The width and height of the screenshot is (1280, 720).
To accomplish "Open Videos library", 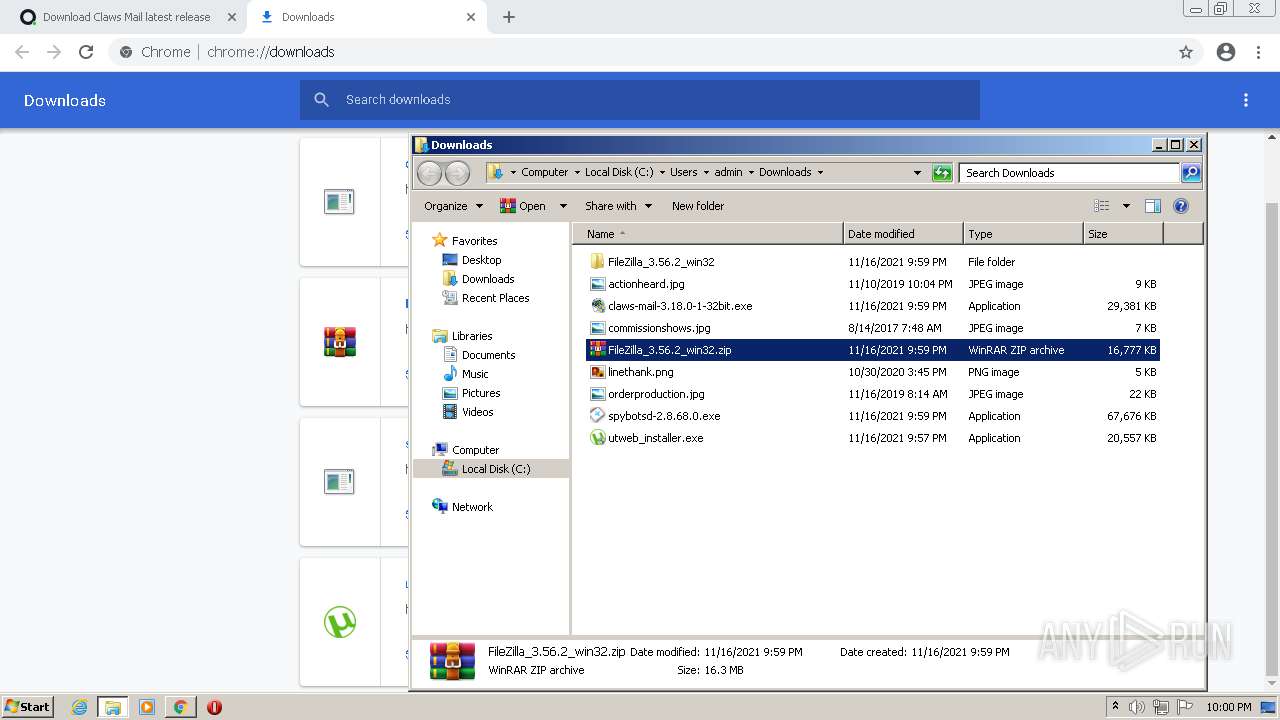I will 477,412.
